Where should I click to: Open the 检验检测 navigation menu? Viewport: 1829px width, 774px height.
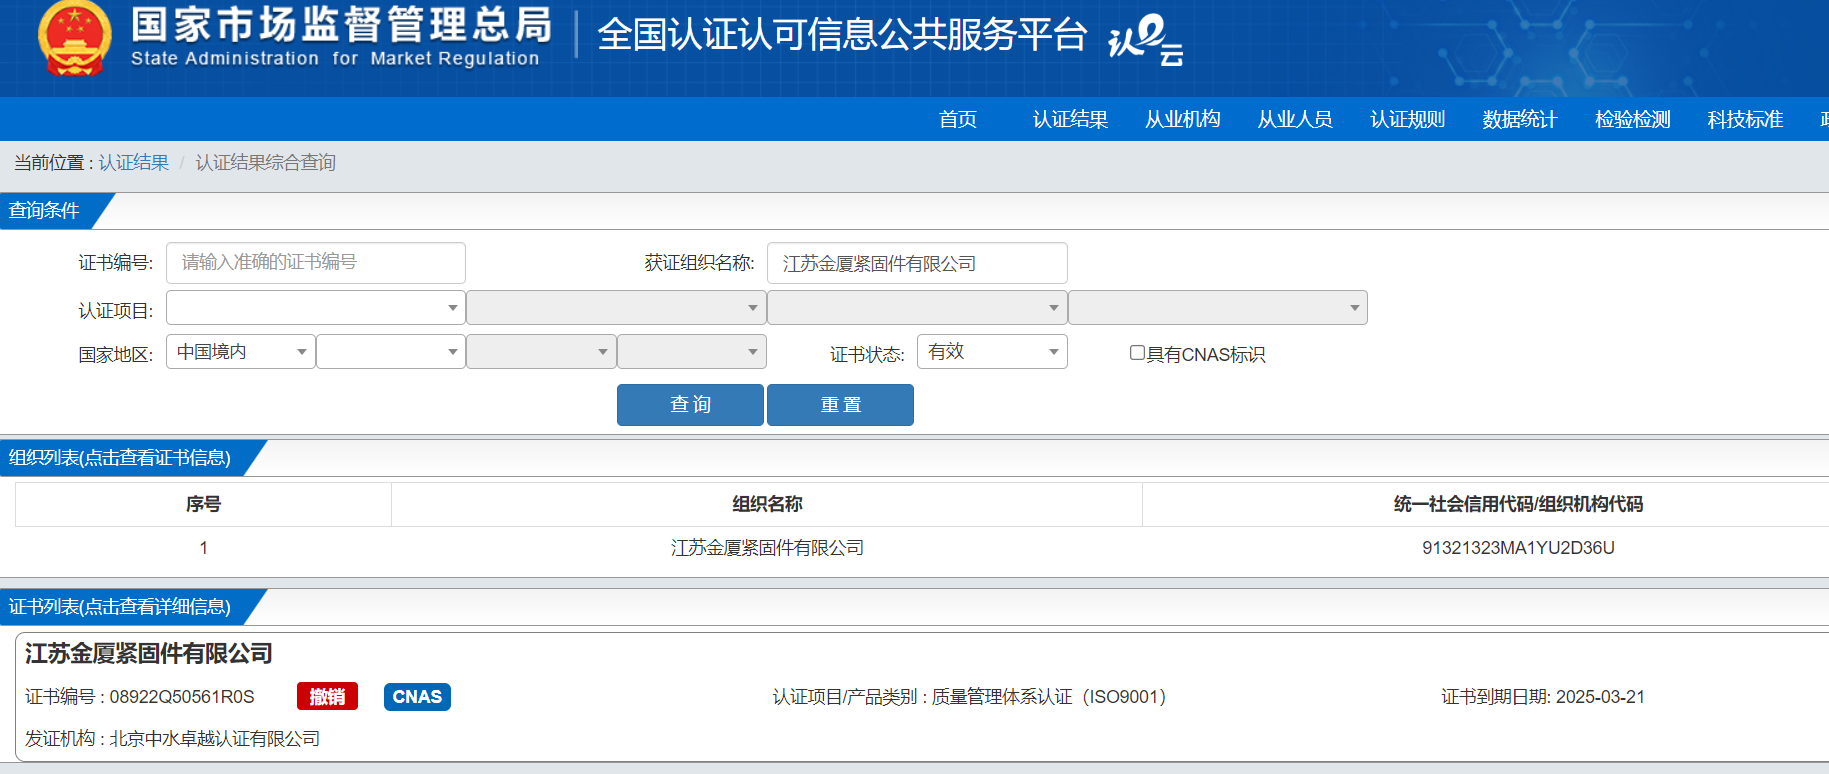pyautogui.click(x=1633, y=119)
